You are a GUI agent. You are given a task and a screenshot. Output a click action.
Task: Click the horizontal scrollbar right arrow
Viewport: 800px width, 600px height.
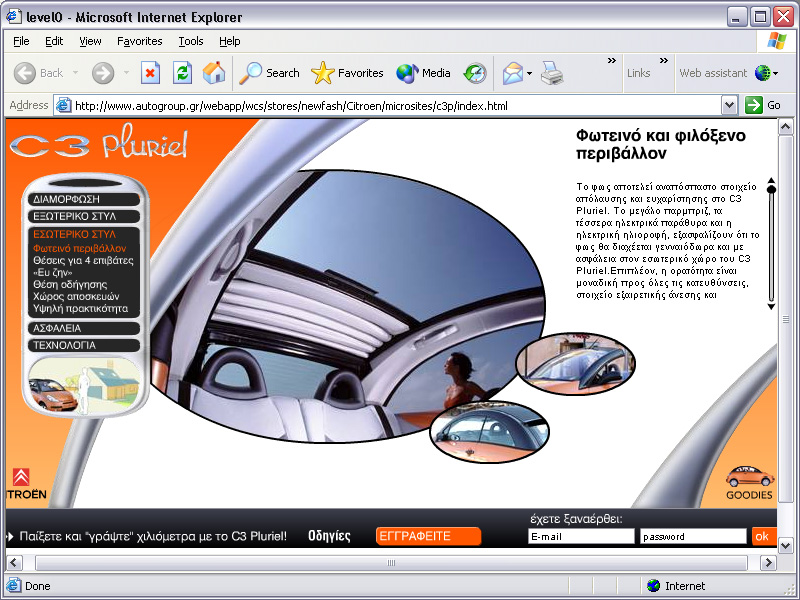768,563
